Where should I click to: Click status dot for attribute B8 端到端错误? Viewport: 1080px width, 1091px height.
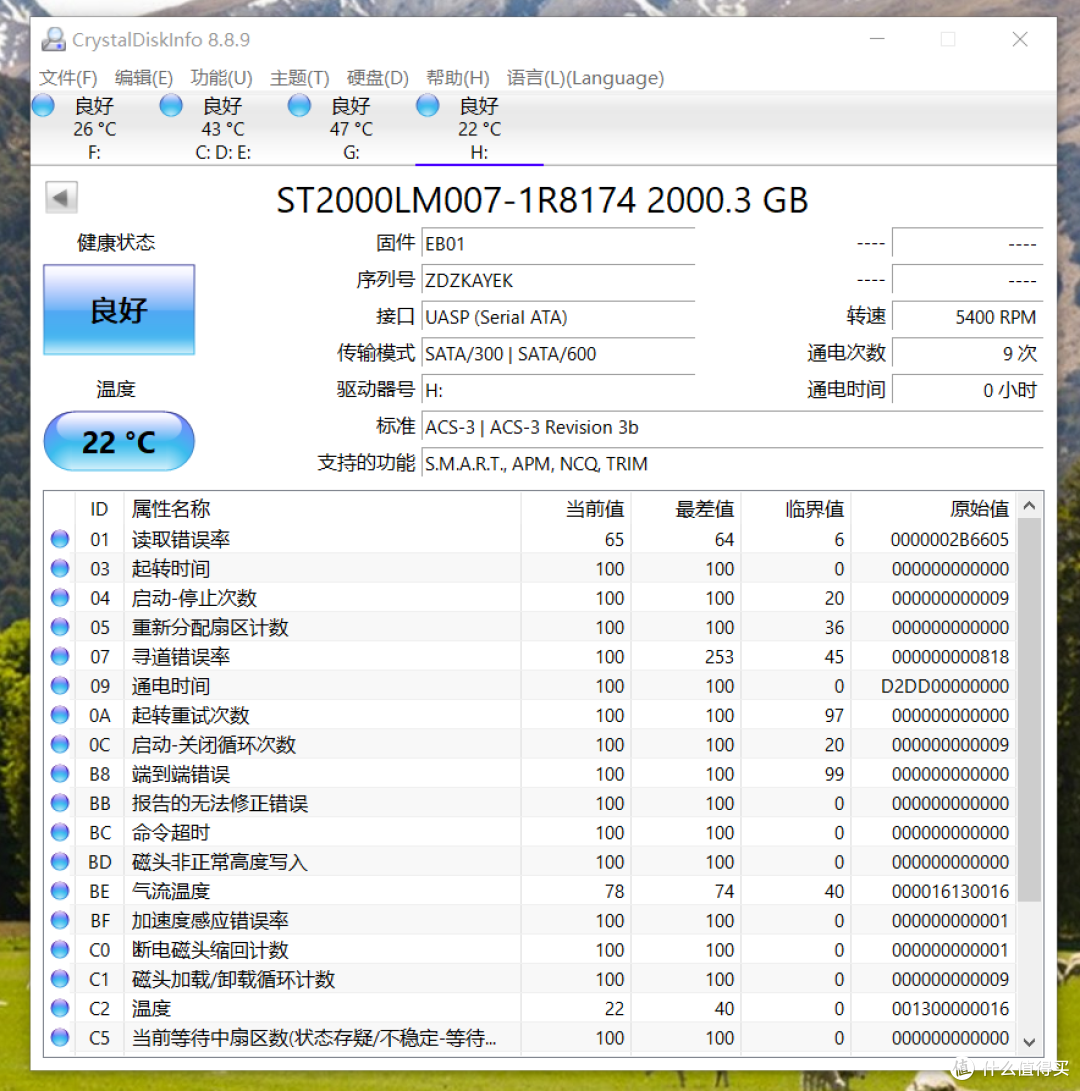[60, 773]
